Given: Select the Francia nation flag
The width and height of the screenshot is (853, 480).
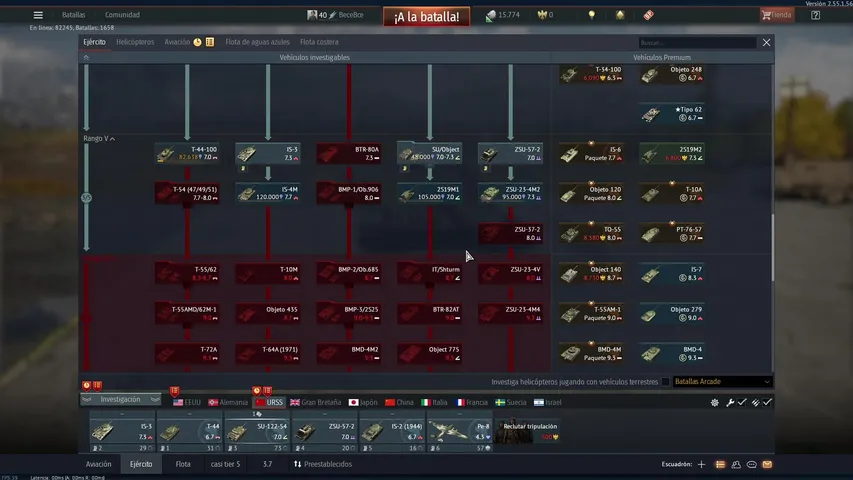Looking at the screenshot, I should [x=472, y=403].
